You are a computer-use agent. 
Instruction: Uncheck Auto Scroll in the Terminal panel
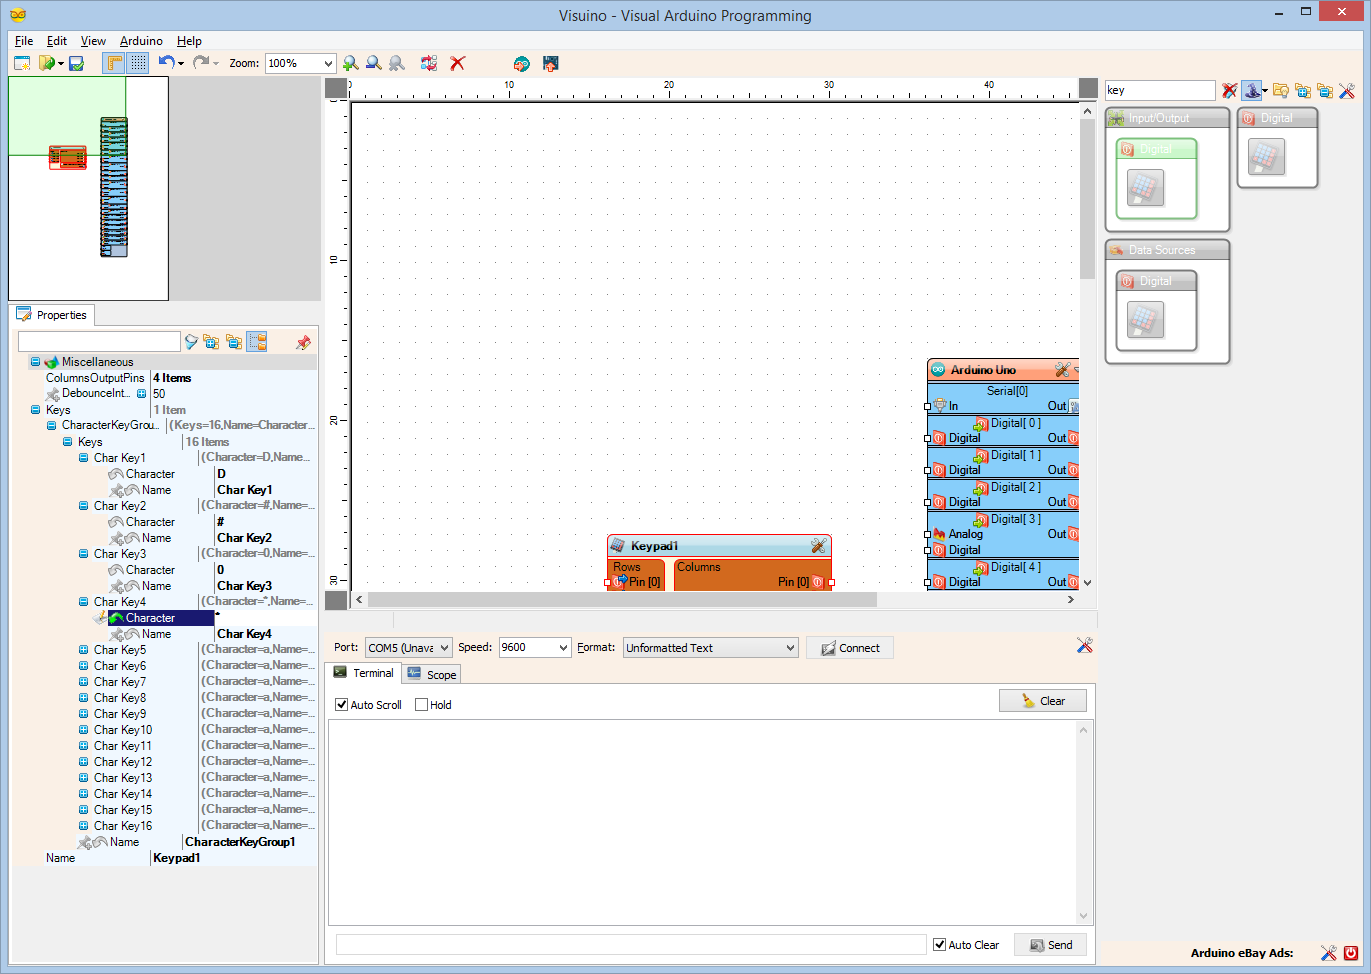coord(342,704)
